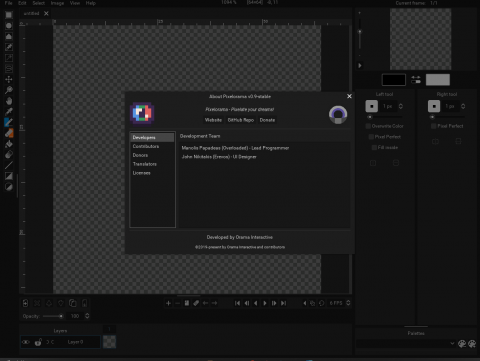Open the Palettes dropdown

click(x=406, y=343)
